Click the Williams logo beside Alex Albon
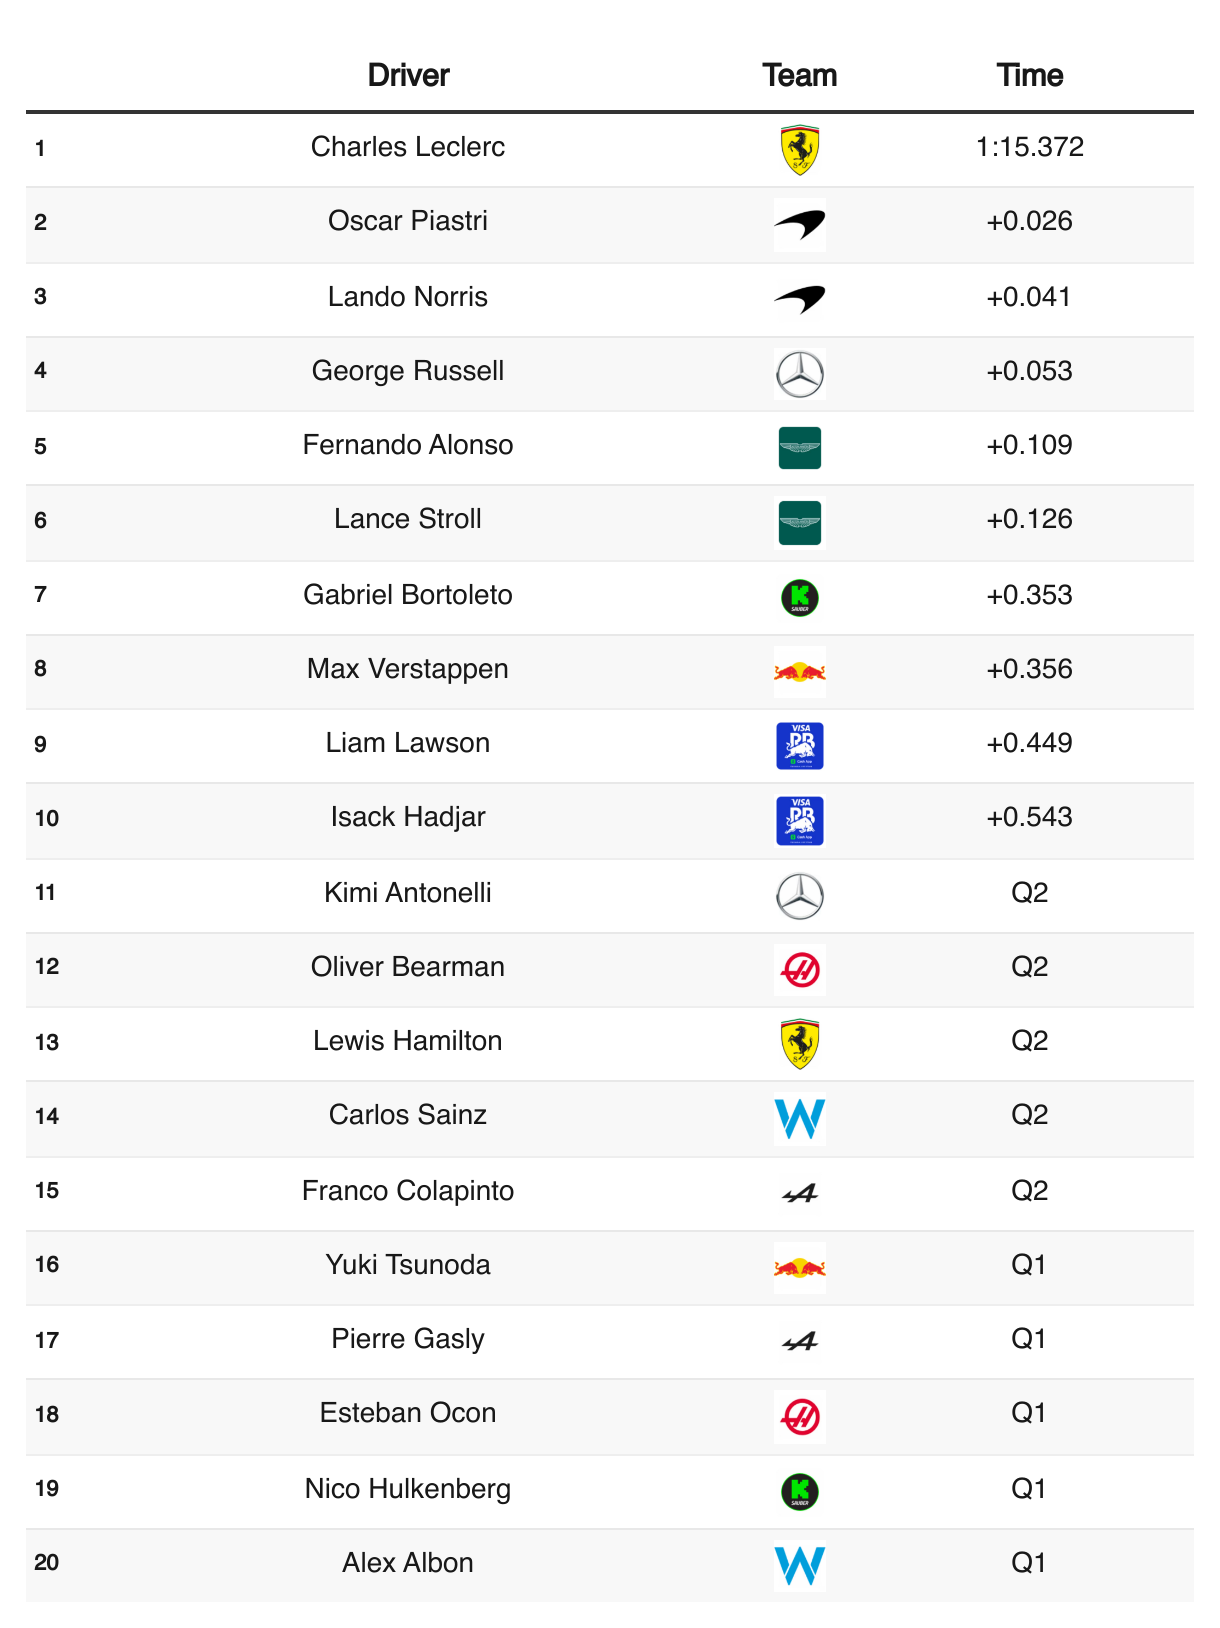 coord(799,1566)
